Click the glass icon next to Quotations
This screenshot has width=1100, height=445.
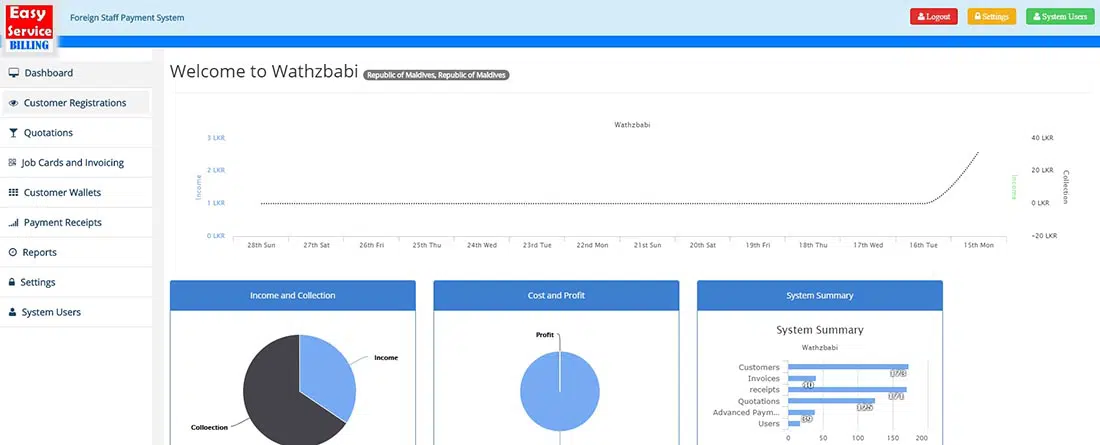pos(13,133)
